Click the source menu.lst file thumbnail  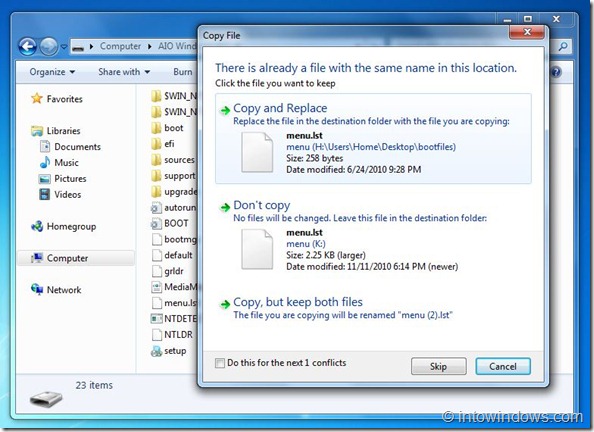(257, 152)
